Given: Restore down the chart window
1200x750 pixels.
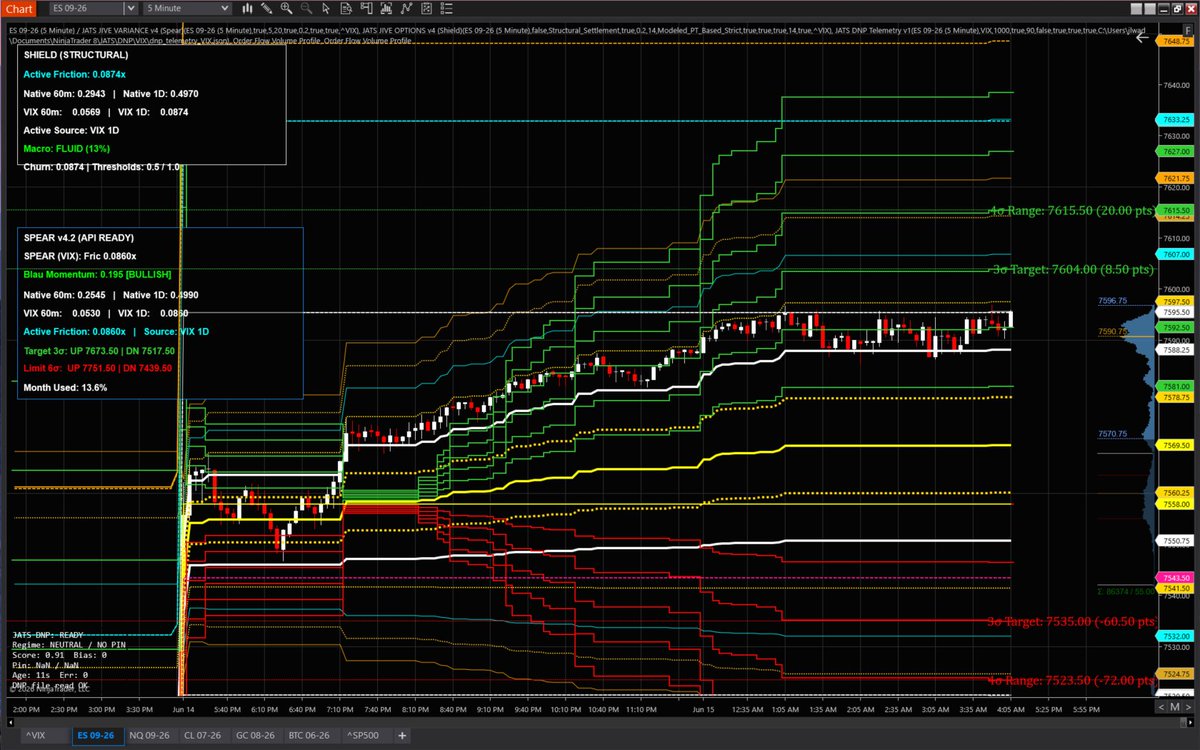Looking at the screenshot, I should point(1177,9).
